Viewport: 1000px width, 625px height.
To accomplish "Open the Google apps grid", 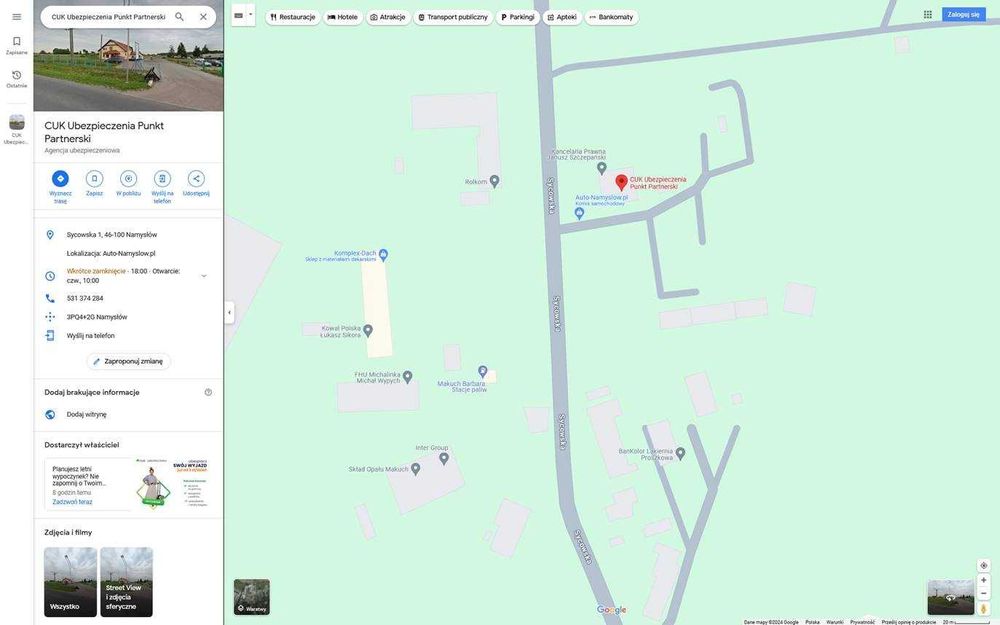I will (927, 15).
